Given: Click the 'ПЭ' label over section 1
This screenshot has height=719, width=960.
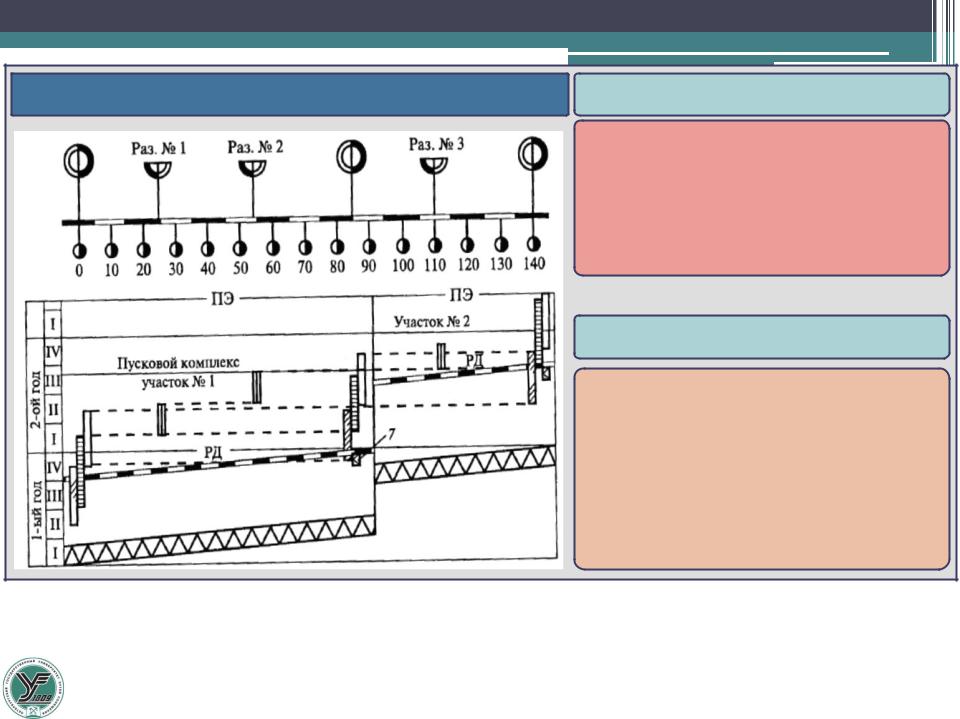Looking at the screenshot, I should point(222,299).
